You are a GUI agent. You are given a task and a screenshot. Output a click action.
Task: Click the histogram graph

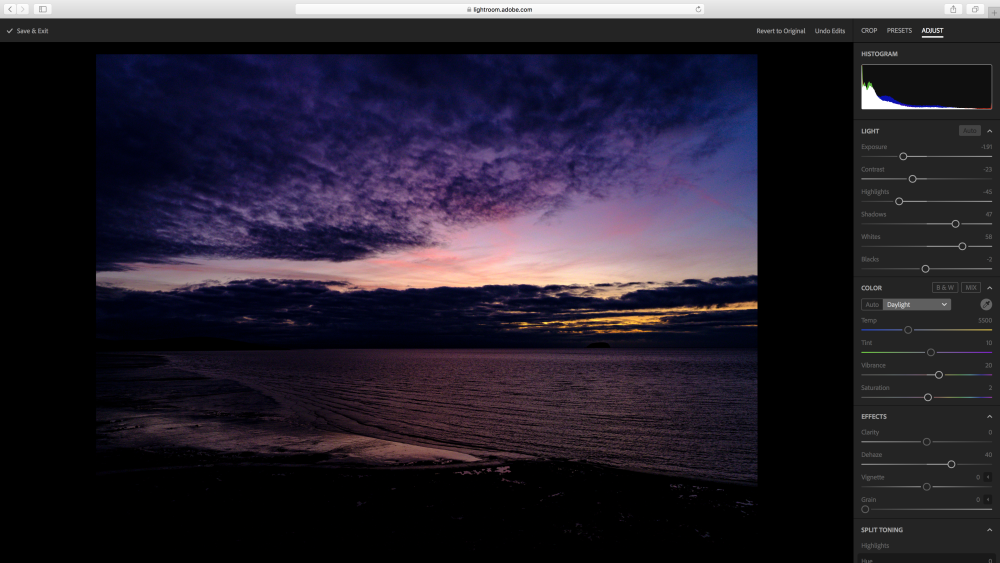click(926, 87)
